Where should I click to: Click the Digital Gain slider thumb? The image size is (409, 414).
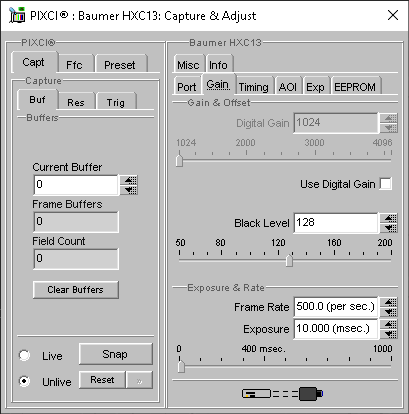(x=179, y=160)
